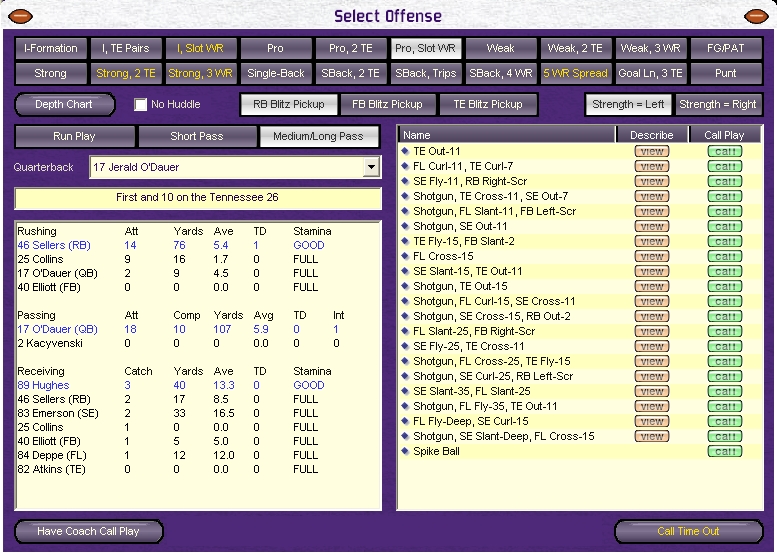Enable the No Huddle checkbox
Viewport: 777px width, 555px height.
point(141,104)
